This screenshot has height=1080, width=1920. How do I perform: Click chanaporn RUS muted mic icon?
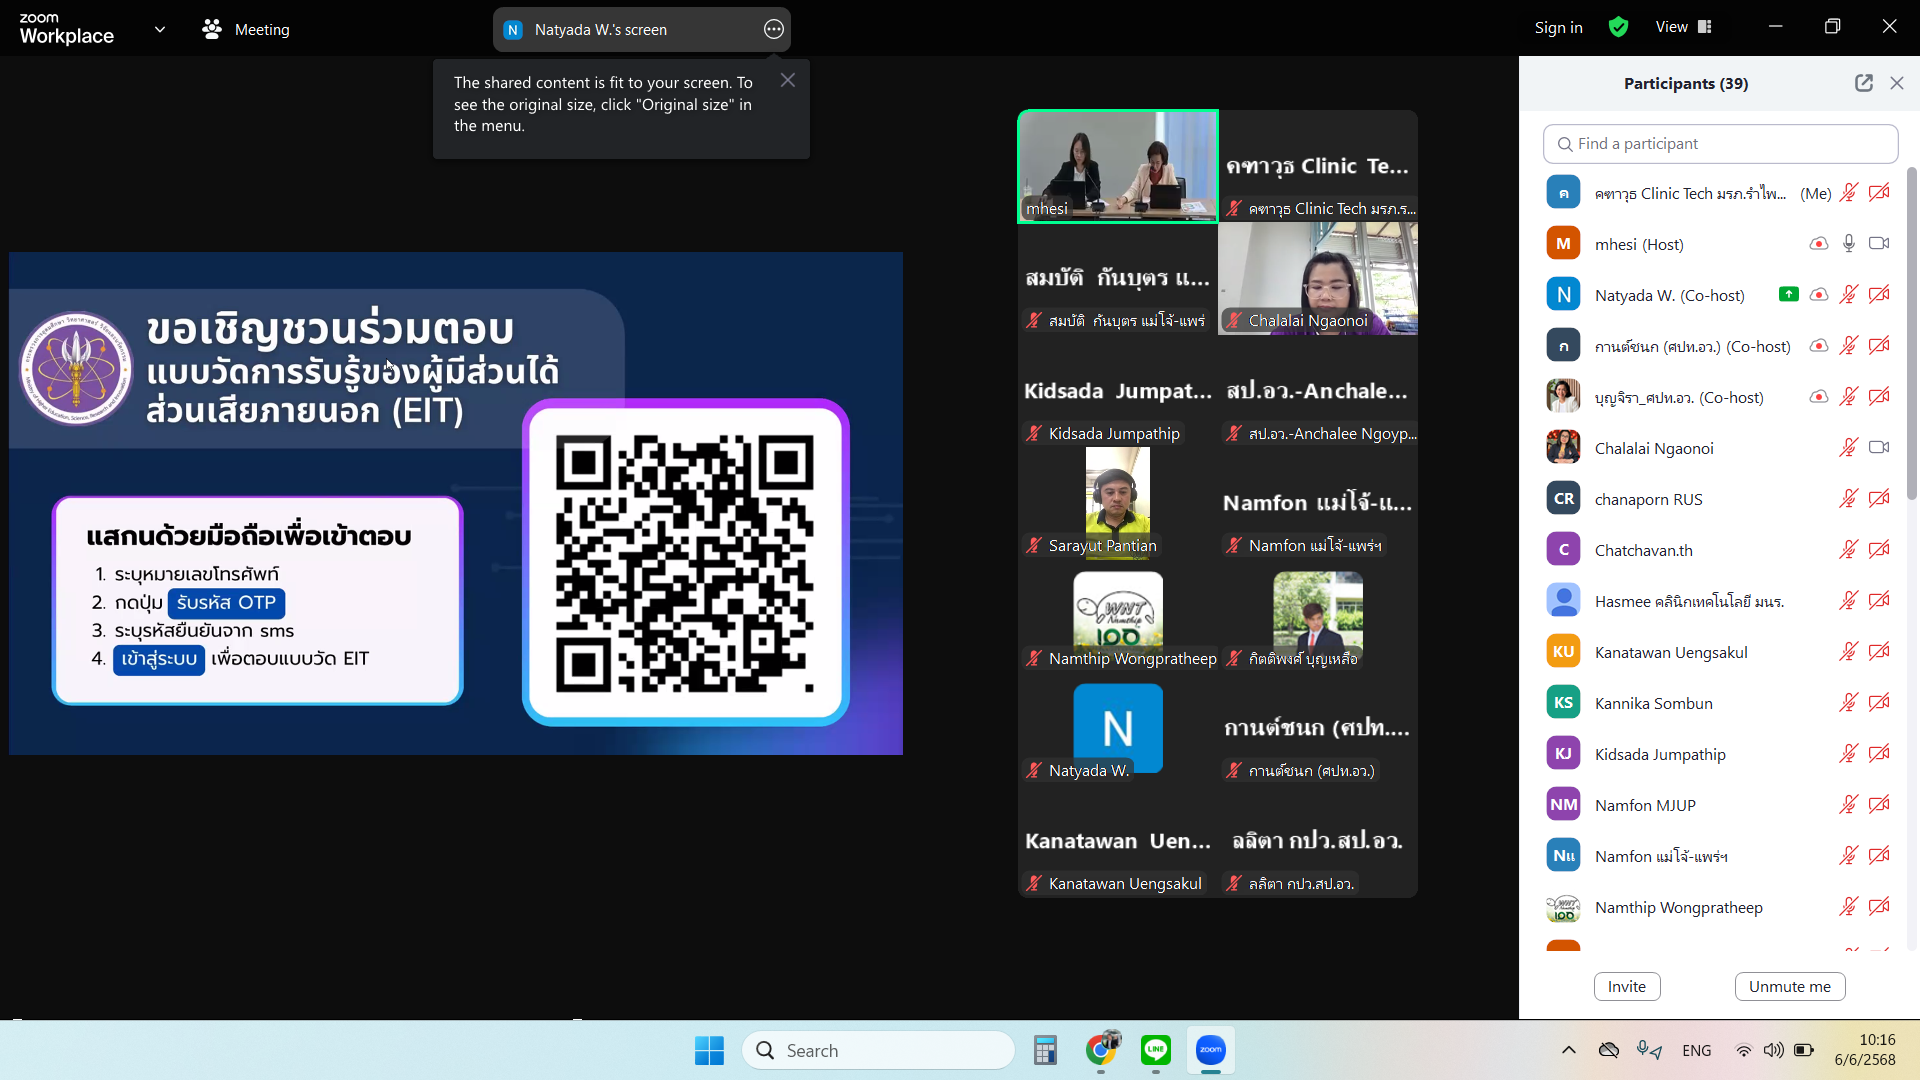pyautogui.click(x=1849, y=498)
